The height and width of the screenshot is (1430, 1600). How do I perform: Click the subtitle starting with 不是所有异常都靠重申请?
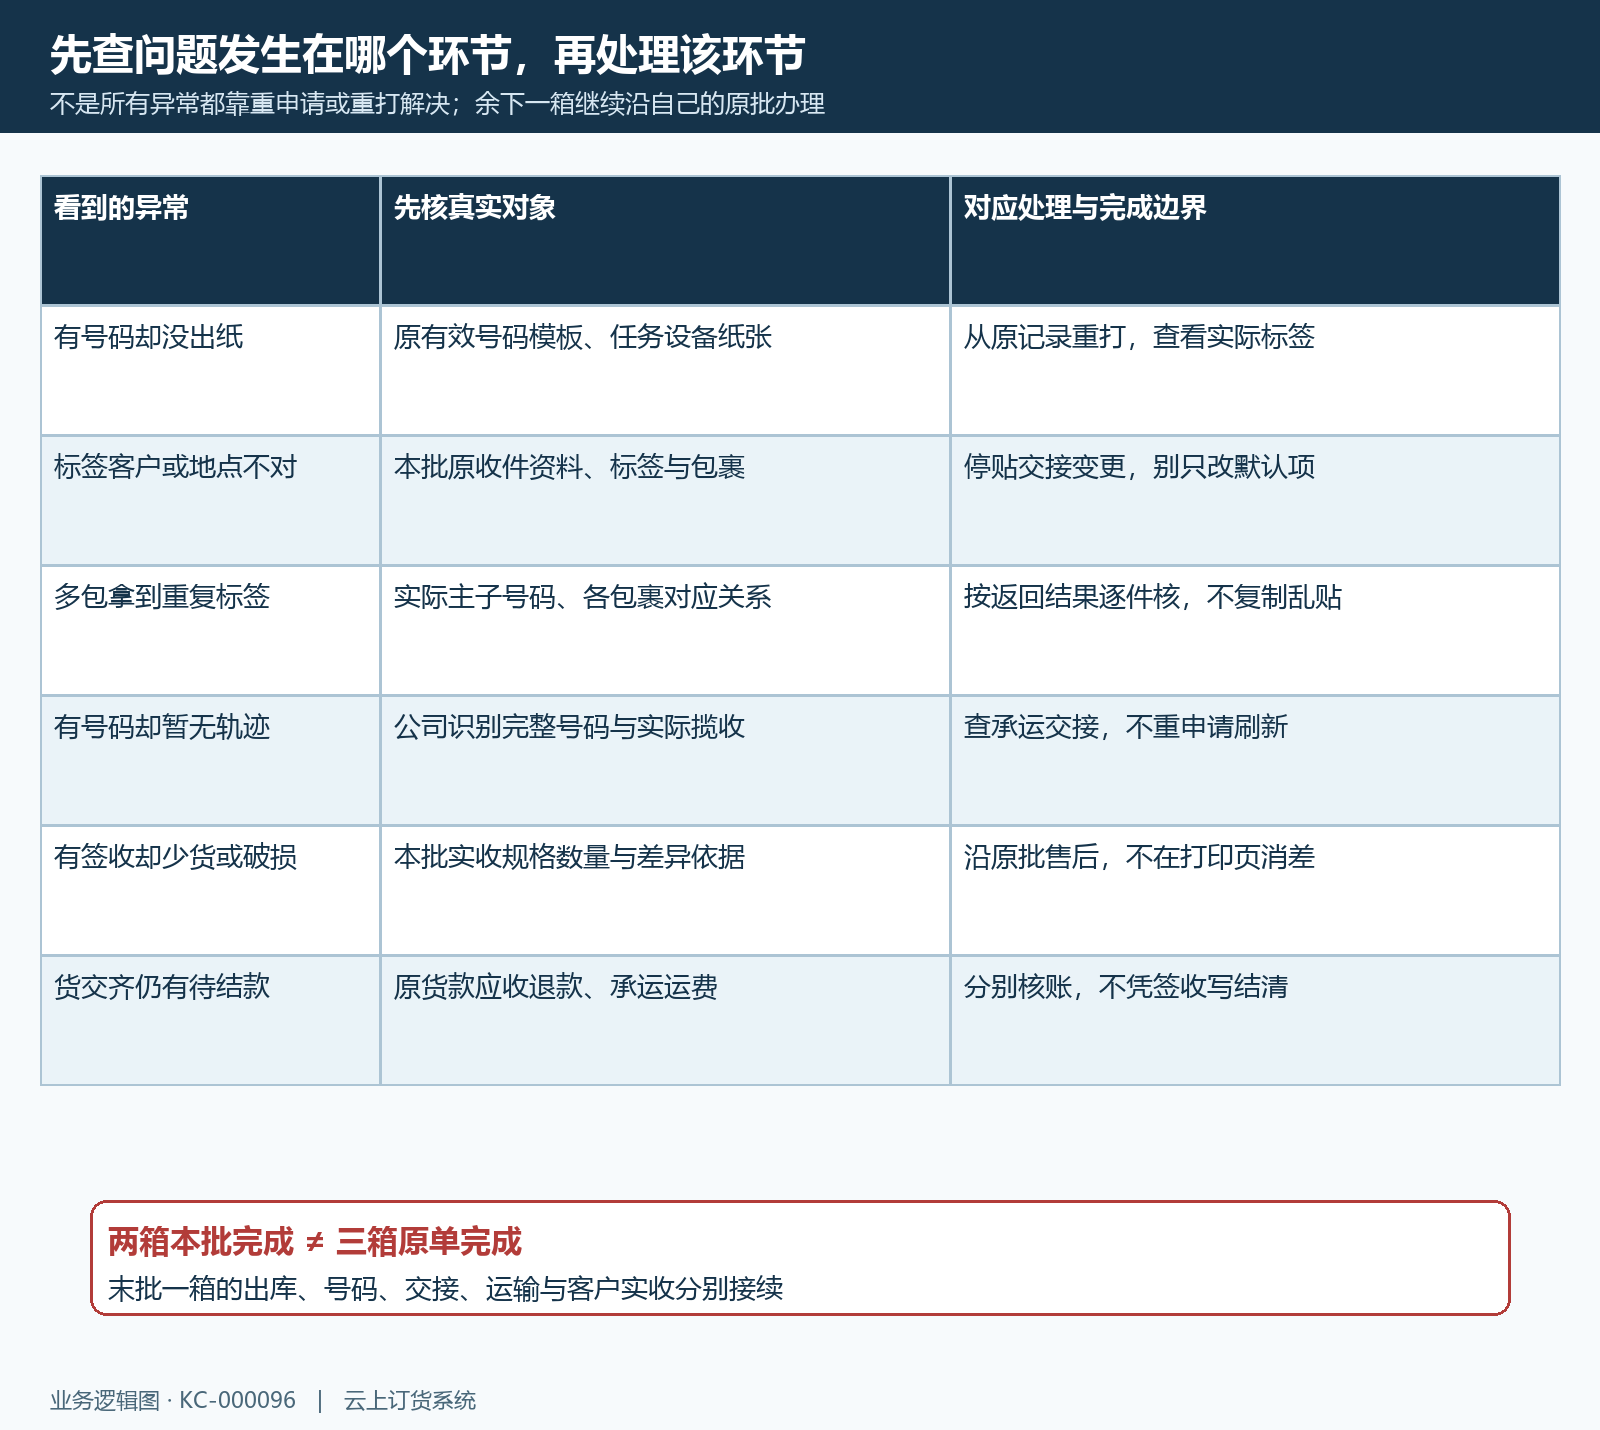click(438, 104)
